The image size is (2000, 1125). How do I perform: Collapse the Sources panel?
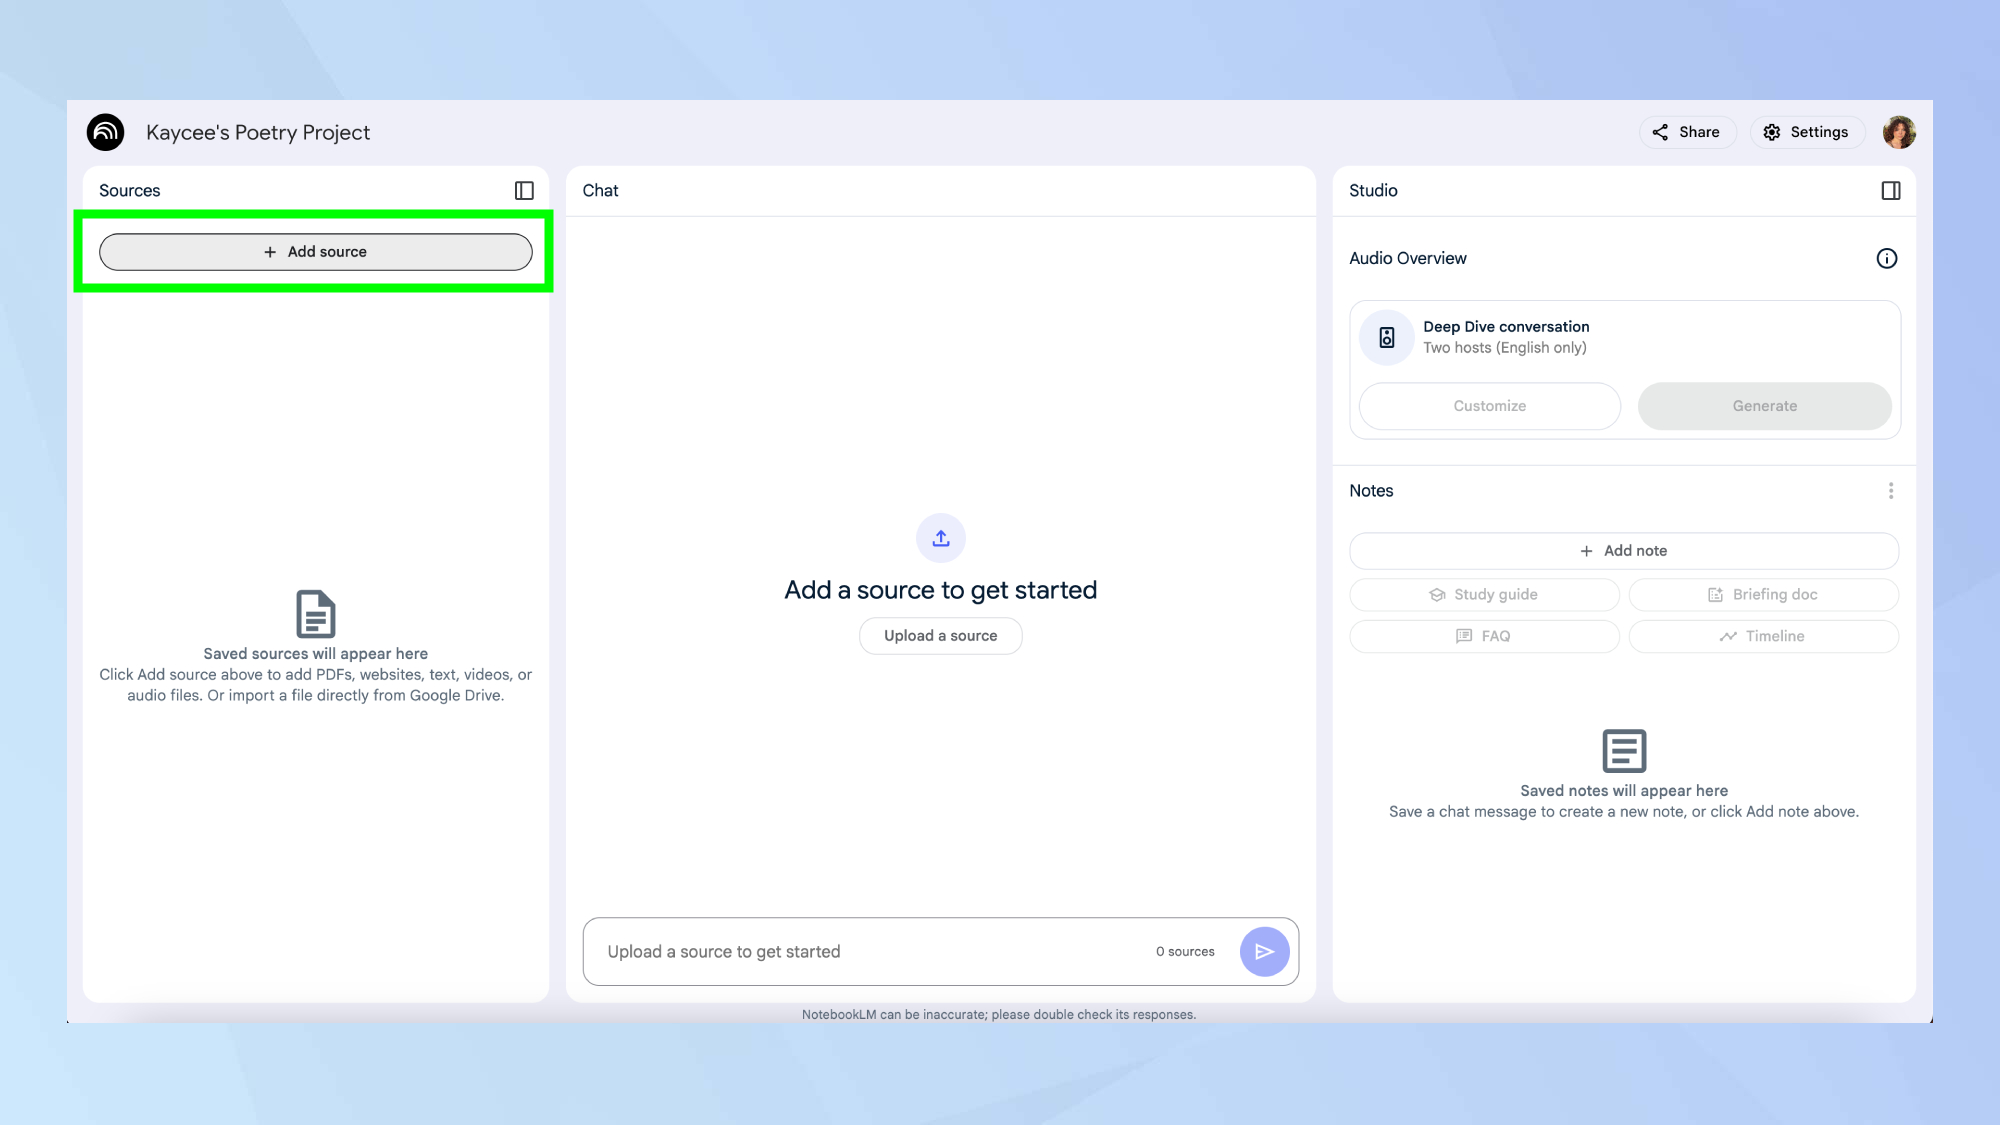[524, 190]
